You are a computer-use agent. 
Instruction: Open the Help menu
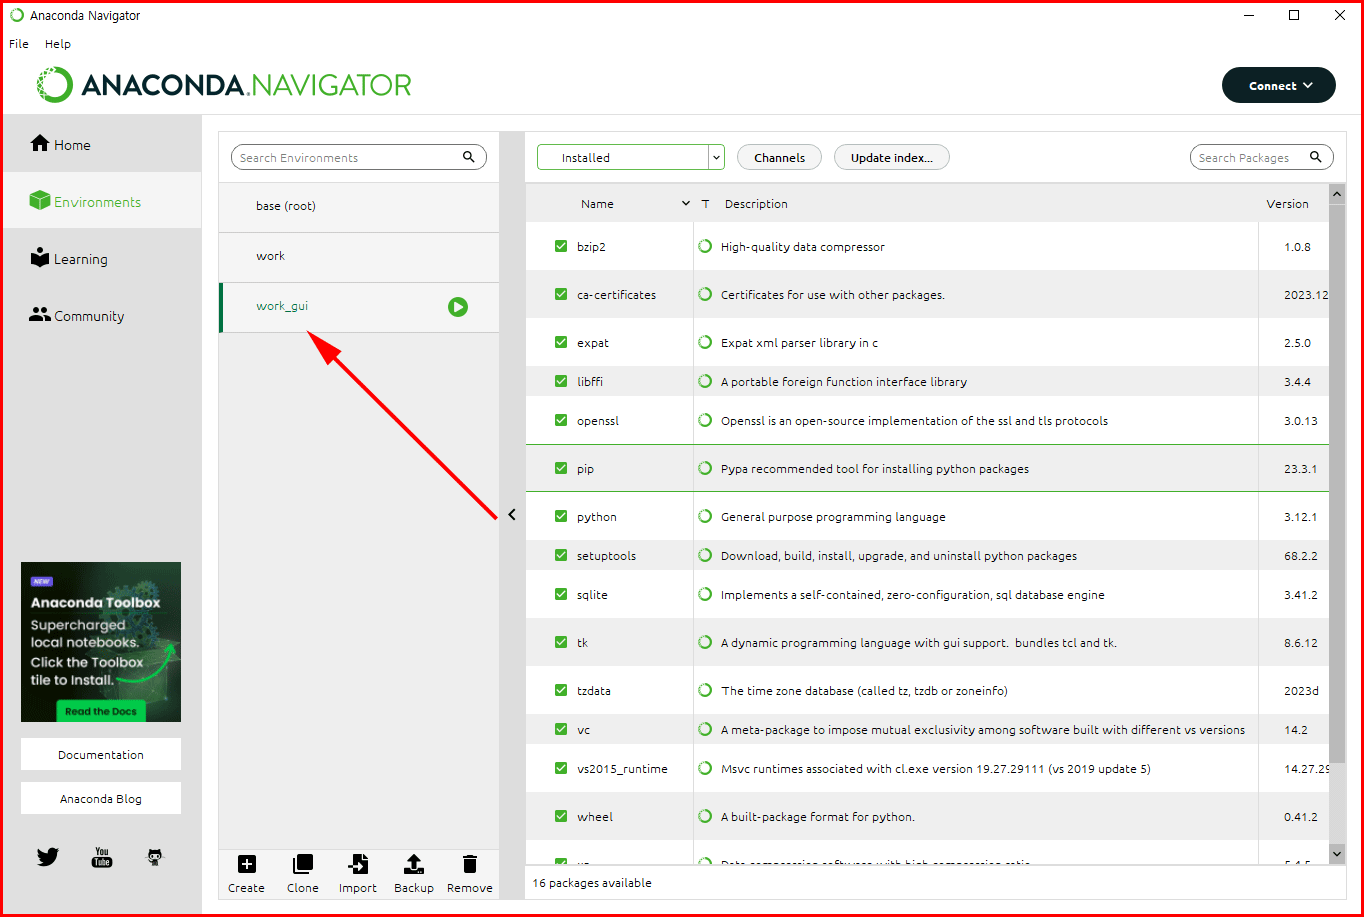tap(58, 44)
